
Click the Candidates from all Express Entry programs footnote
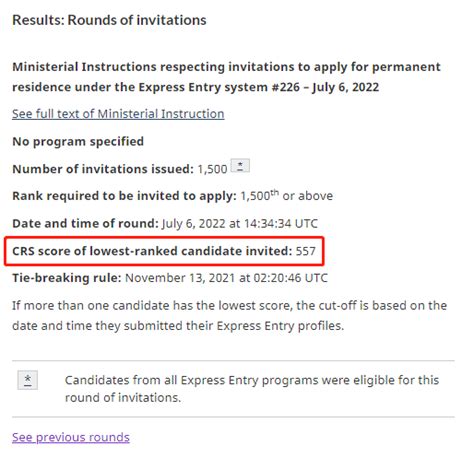252,389
